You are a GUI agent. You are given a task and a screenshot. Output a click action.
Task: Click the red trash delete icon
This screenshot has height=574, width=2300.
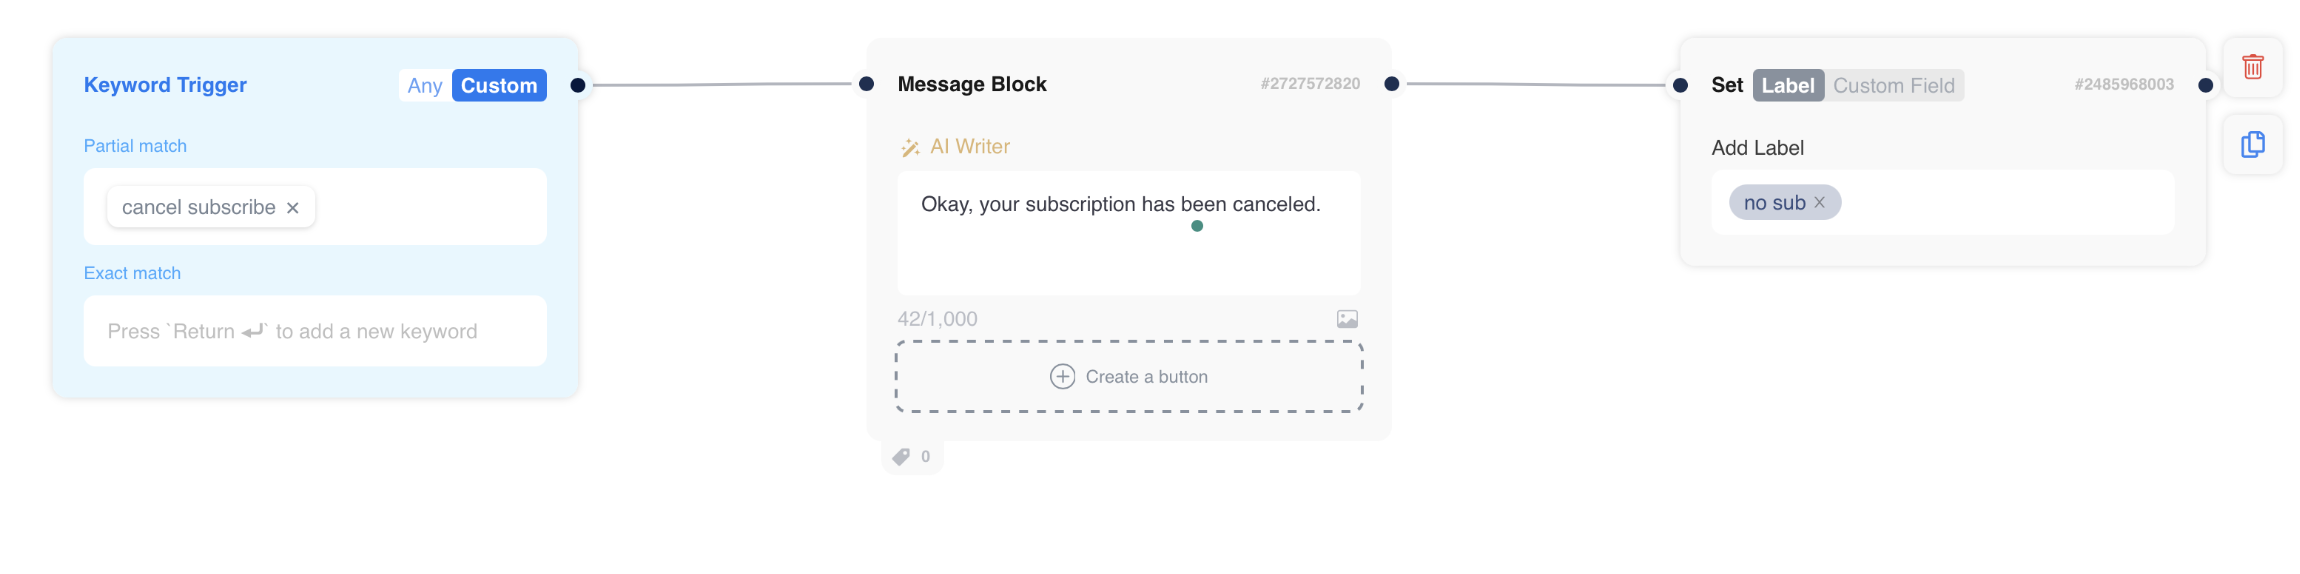click(2253, 67)
